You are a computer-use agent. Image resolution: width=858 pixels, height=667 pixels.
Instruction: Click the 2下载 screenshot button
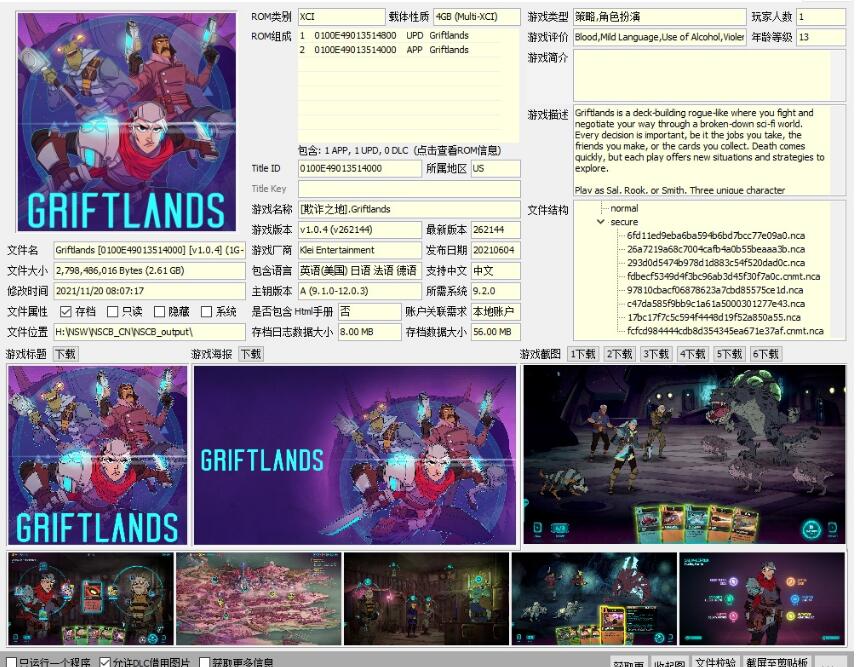click(x=619, y=354)
